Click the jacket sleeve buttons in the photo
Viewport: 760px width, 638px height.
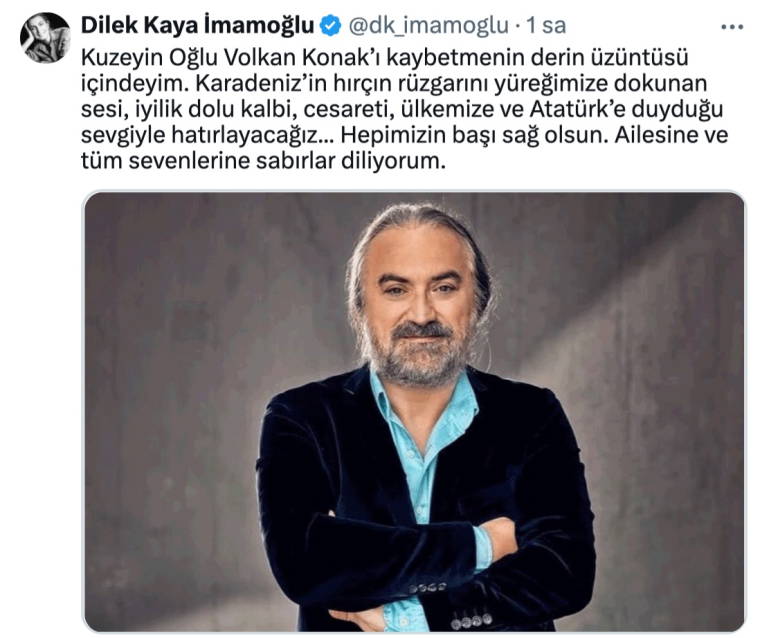[428, 588]
